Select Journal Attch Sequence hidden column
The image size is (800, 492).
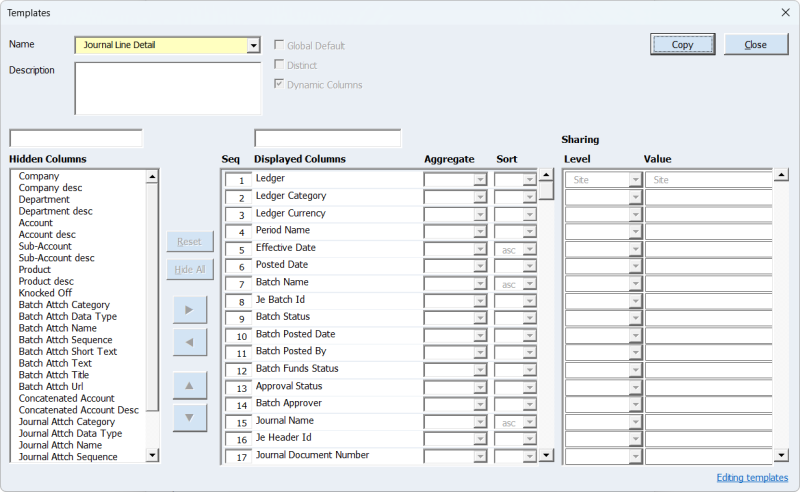(x=68, y=457)
